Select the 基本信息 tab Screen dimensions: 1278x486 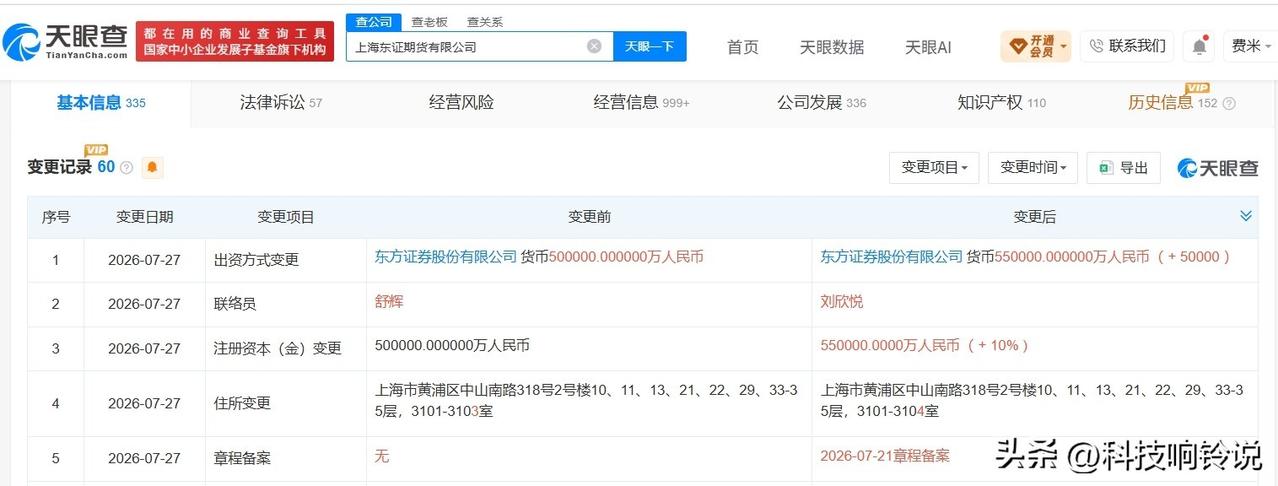(101, 102)
